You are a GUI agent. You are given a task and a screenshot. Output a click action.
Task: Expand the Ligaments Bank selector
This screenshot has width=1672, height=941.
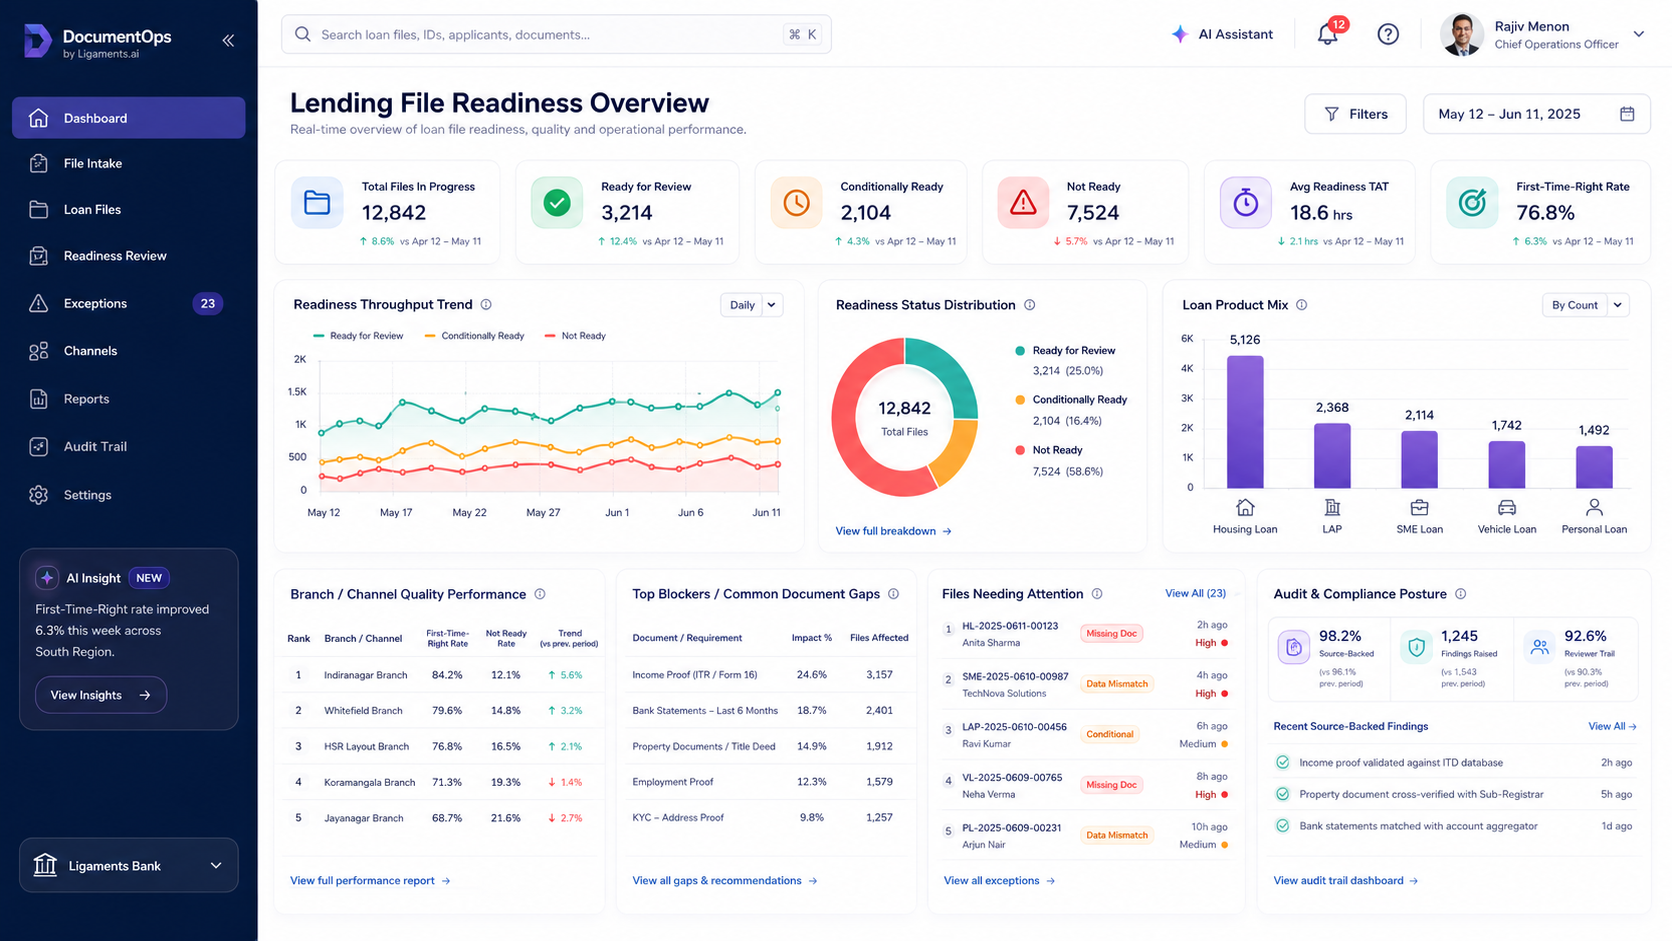(129, 865)
